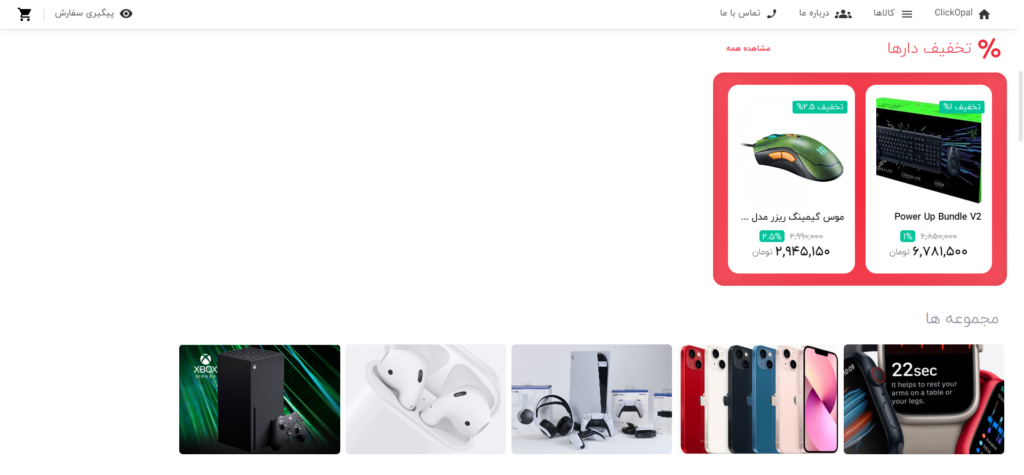The image size is (1024, 475).
Task: Click the مشاهده همه link
Action: coord(748,48)
